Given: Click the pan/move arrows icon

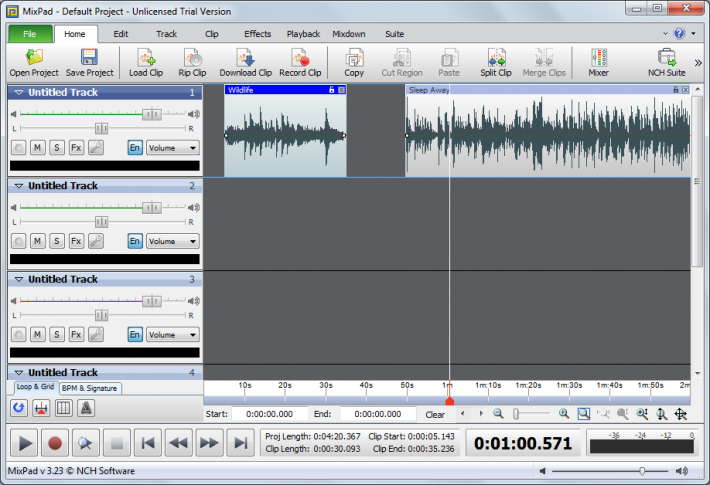Looking at the screenshot, I should (x=681, y=413).
